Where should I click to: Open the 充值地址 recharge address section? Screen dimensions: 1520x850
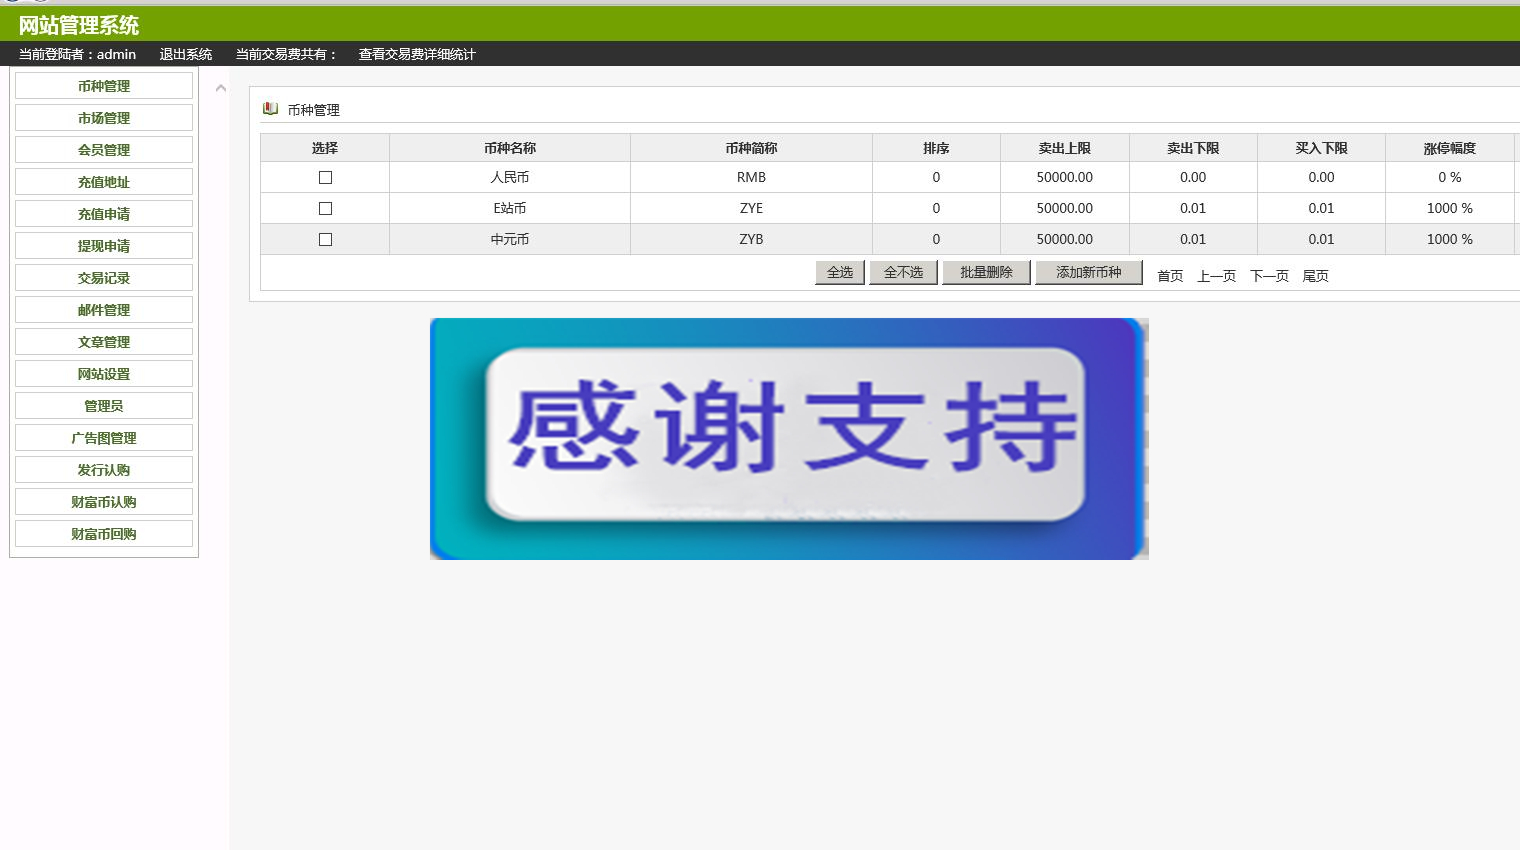(x=103, y=181)
